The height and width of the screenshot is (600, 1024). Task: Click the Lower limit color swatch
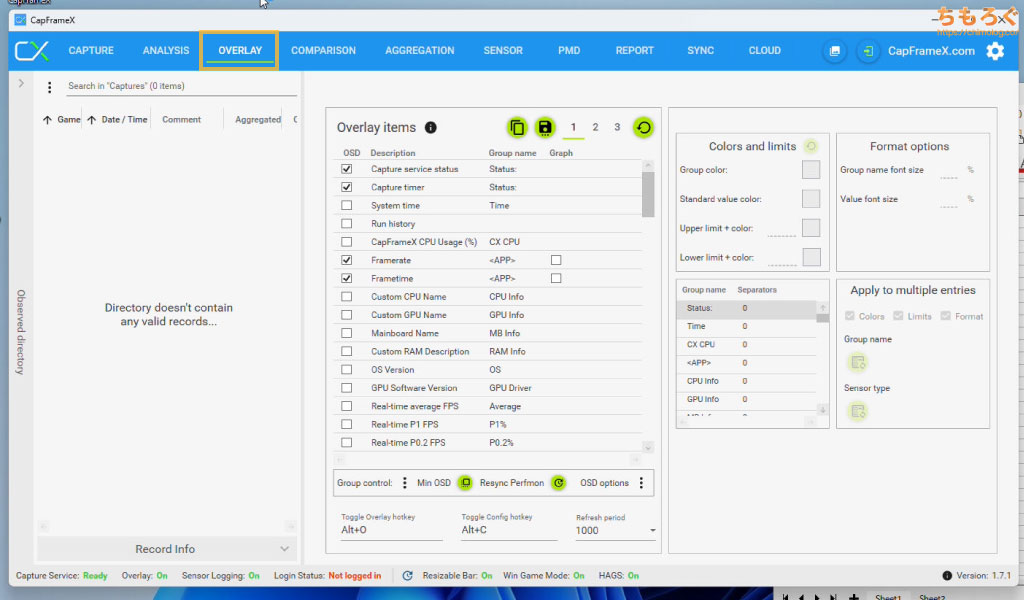click(x=810, y=257)
